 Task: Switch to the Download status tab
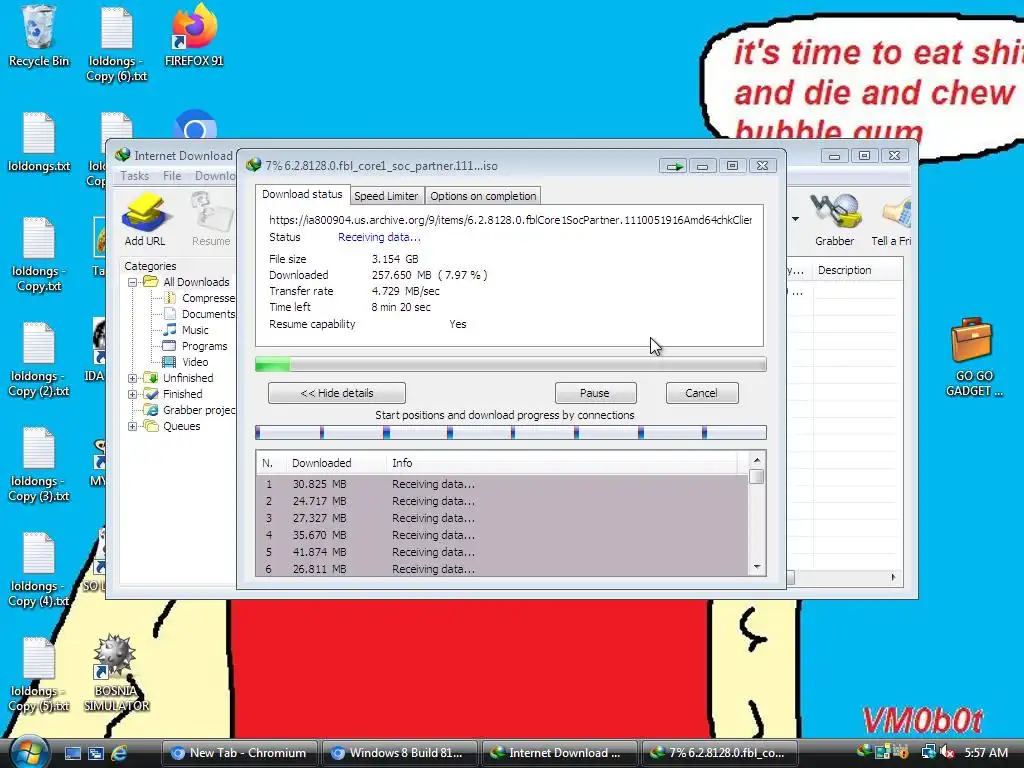pyautogui.click(x=302, y=194)
